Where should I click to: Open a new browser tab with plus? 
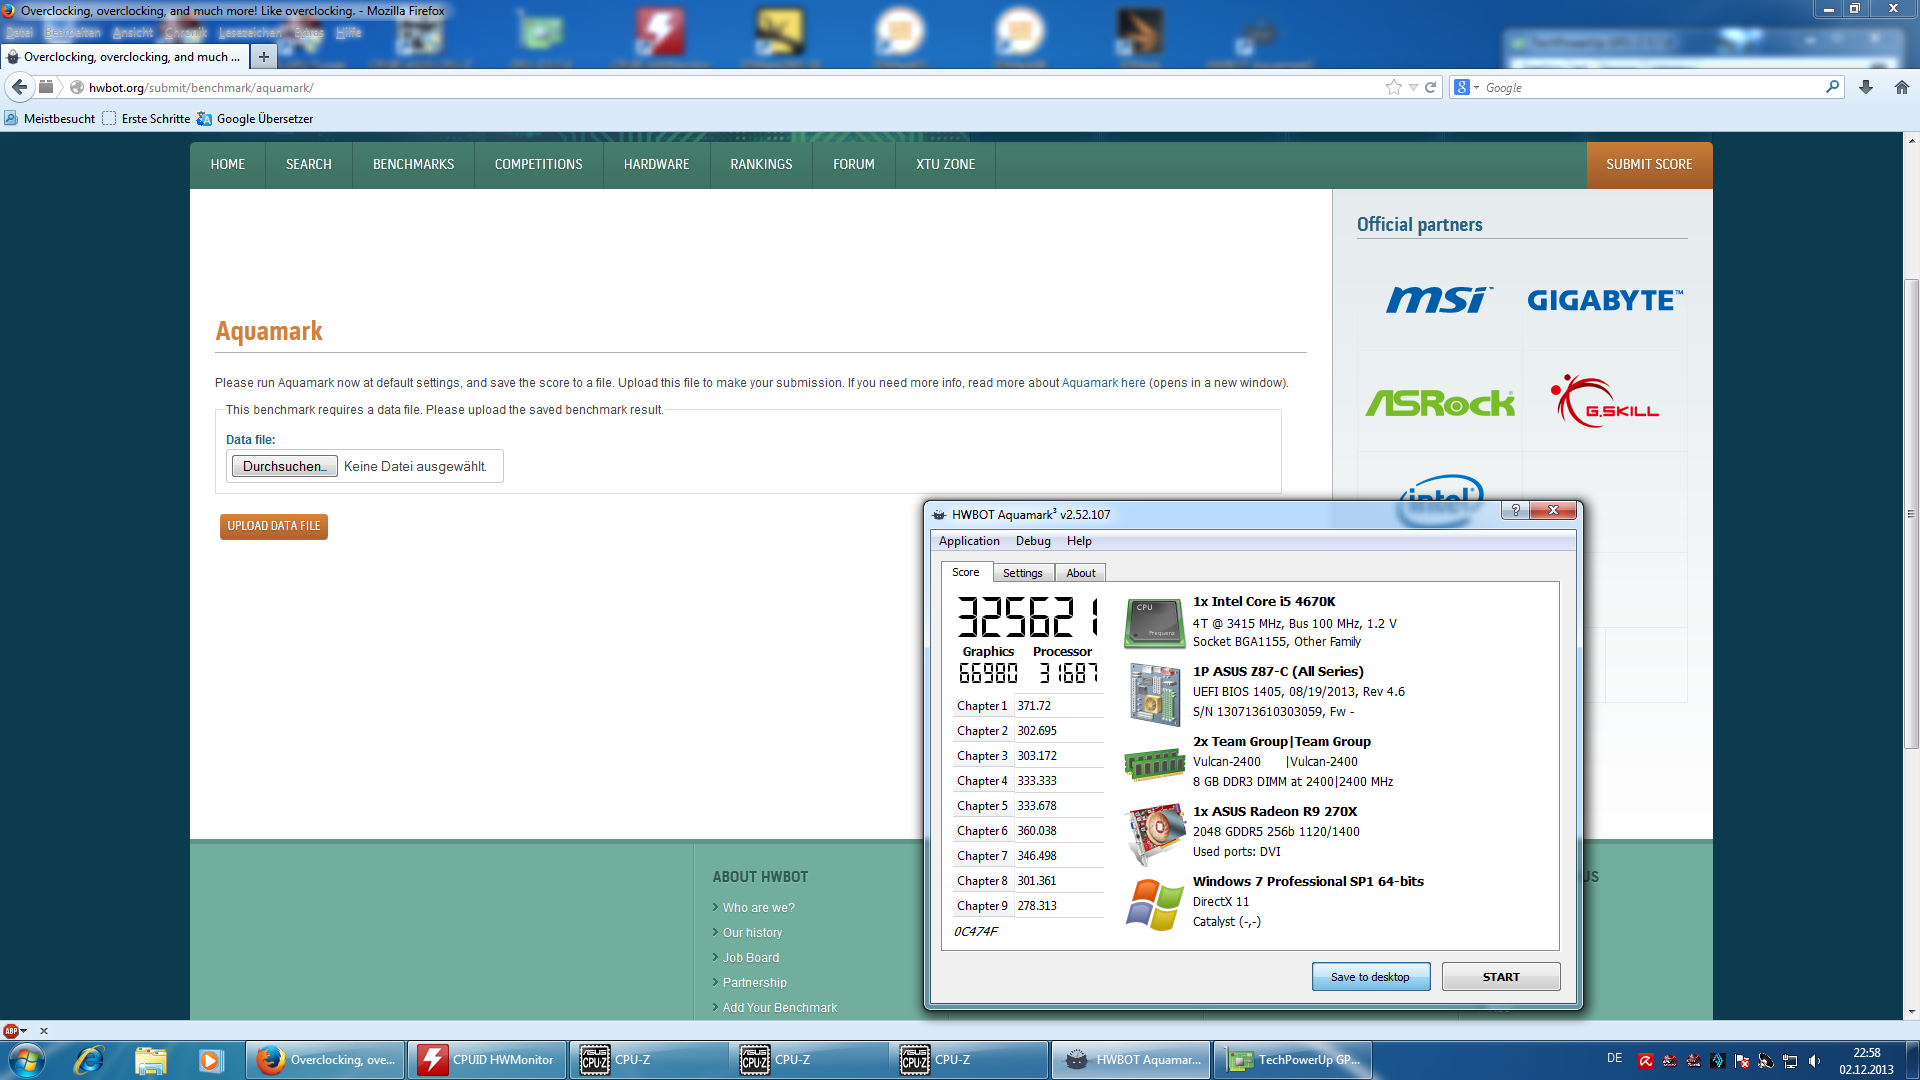(x=264, y=57)
